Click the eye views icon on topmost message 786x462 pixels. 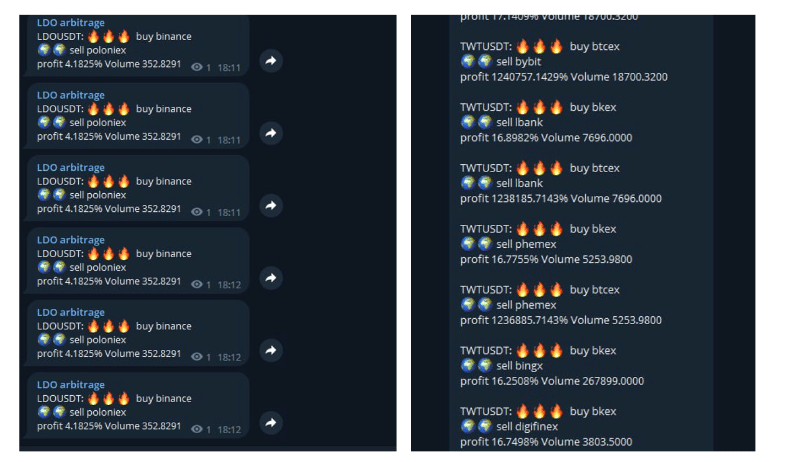[x=197, y=67]
